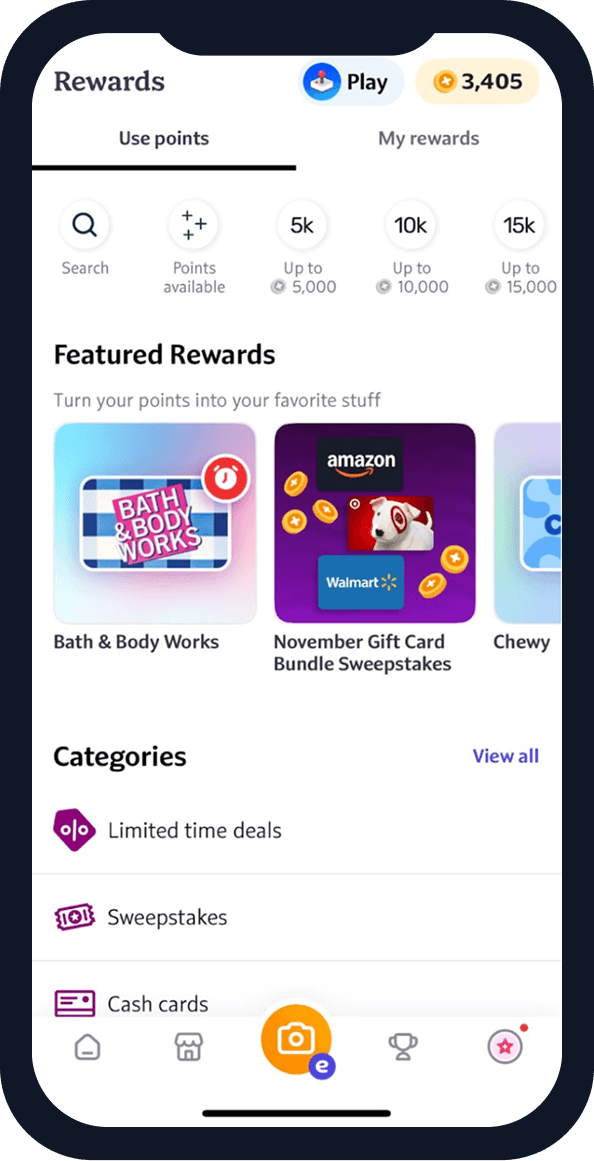Choose the 15k points filter
The width and height of the screenshot is (594, 1161).
519,224
